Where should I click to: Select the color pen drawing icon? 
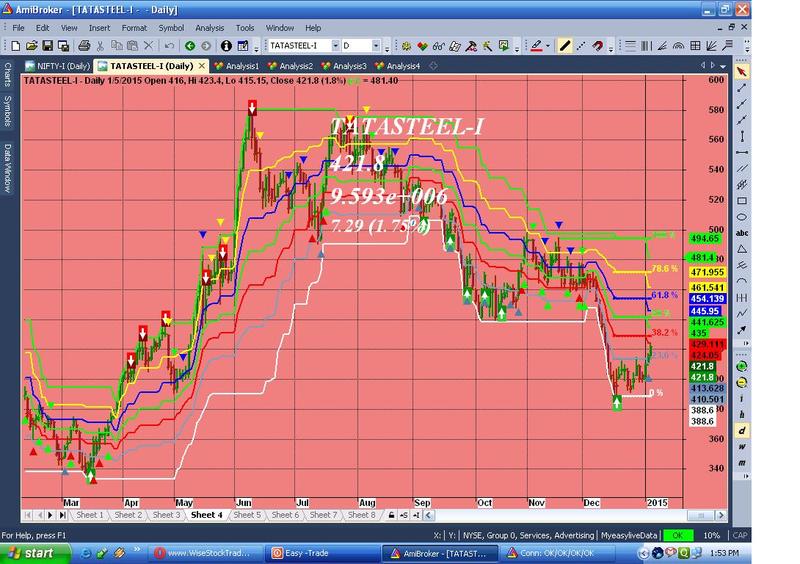pos(536,46)
